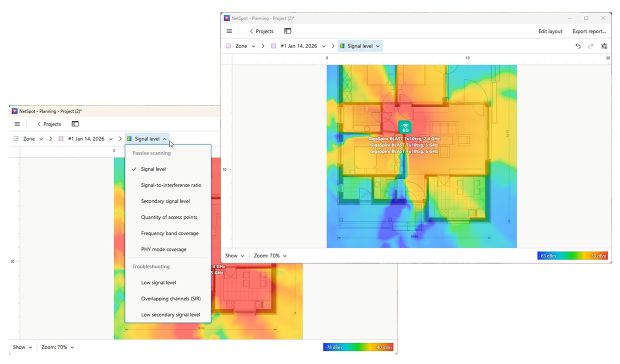Click the undo arrow in front window
This screenshot has height=364, width=620.
578,46
